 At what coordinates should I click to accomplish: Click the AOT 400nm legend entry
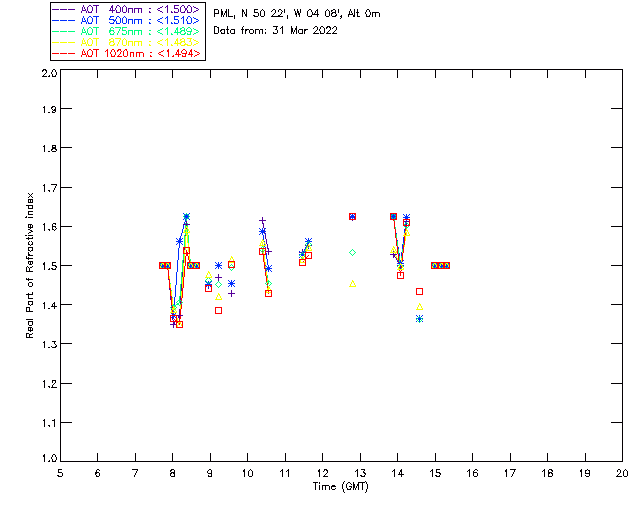click(126, 9)
